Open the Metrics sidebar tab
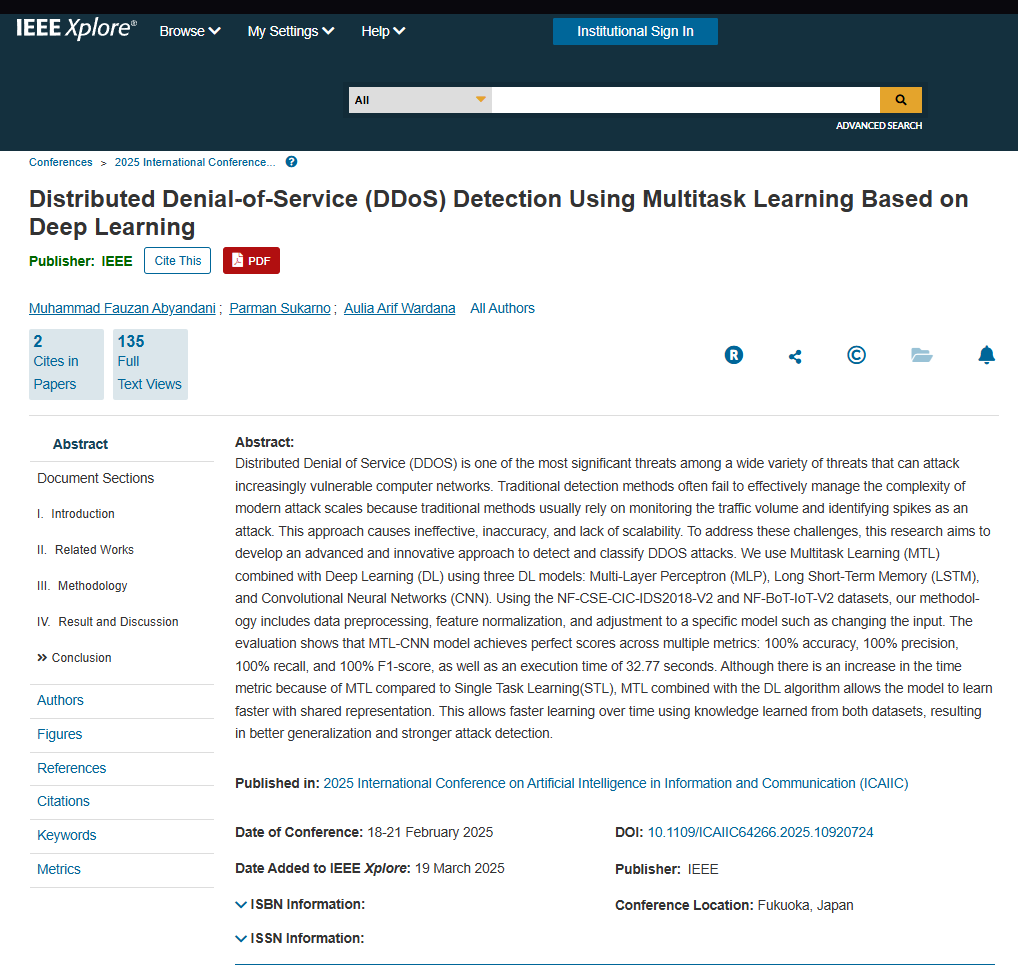This screenshot has height=975, width=1018. [58, 869]
